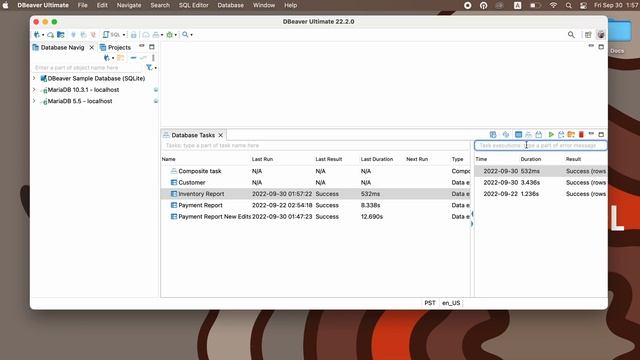
Task: Click the Reconnect icon in main toolbar
Action: pyautogui.click(x=83, y=35)
